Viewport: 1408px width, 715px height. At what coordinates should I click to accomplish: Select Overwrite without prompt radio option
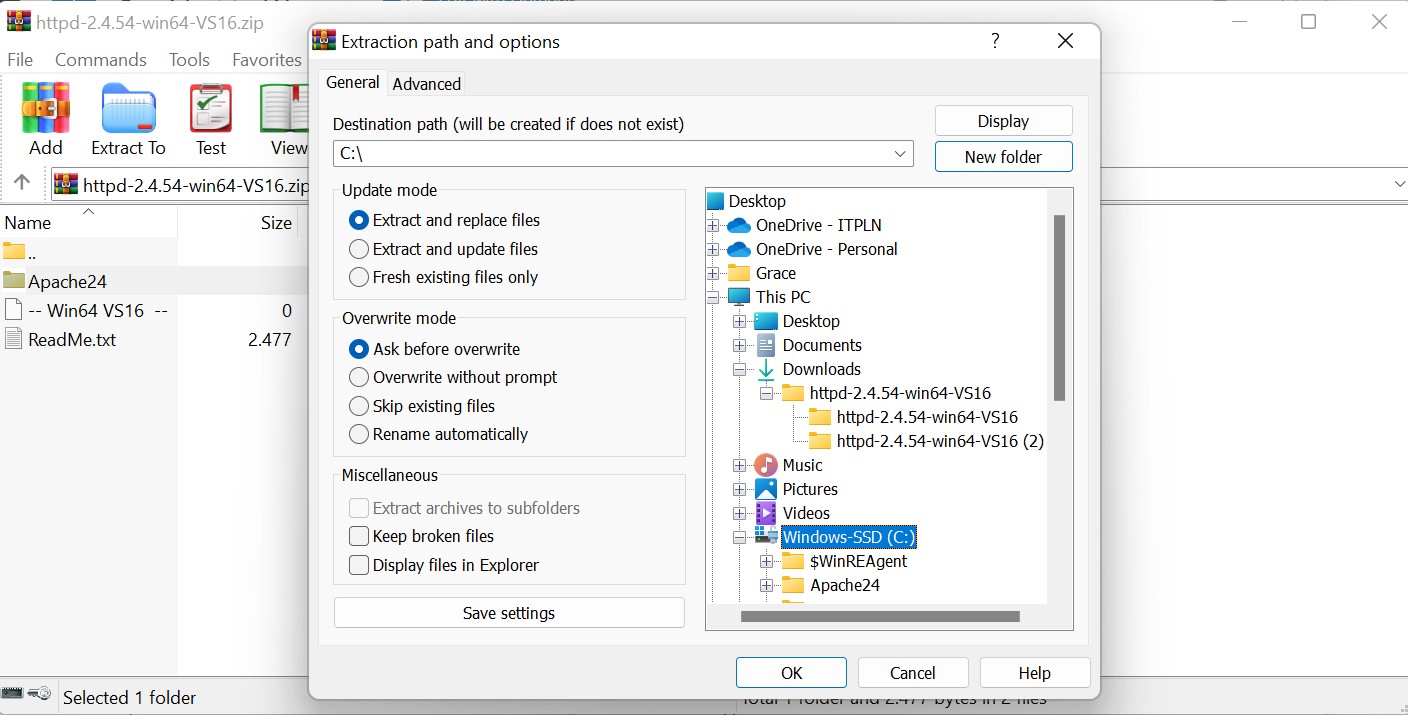click(x=359, y=377)
